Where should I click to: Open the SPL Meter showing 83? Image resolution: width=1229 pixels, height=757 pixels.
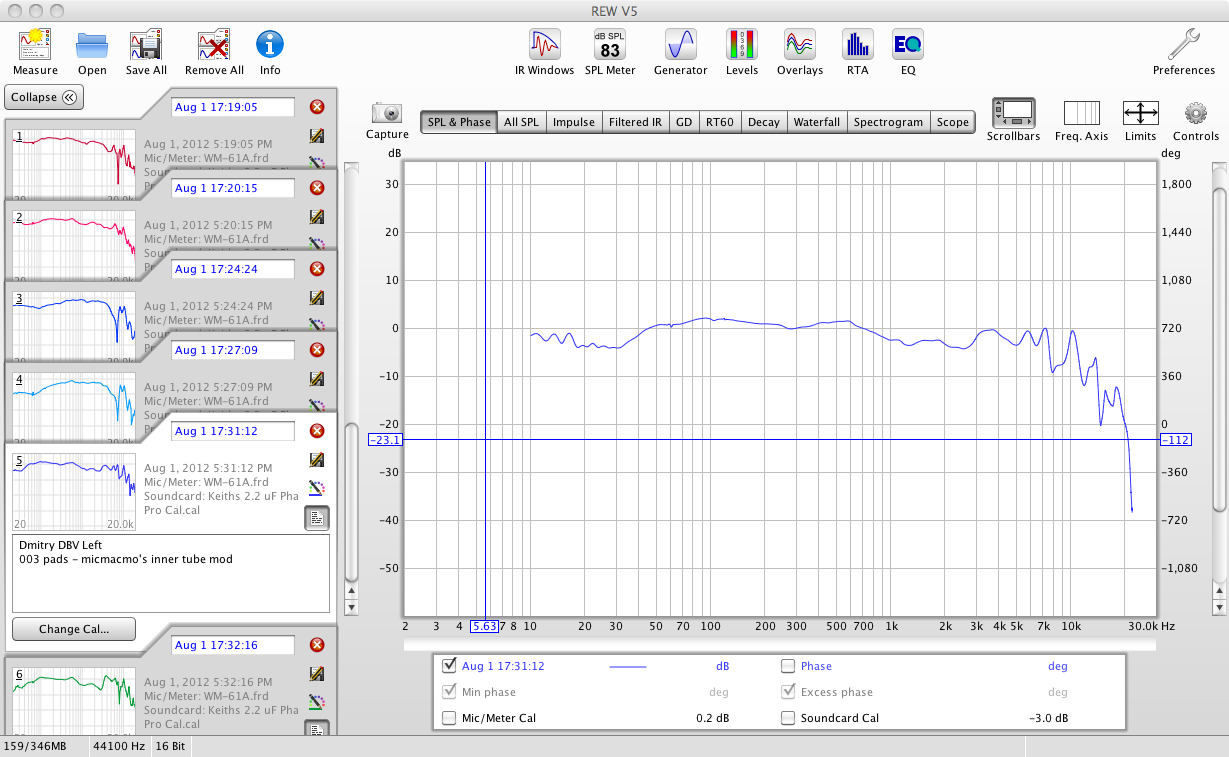610,45
